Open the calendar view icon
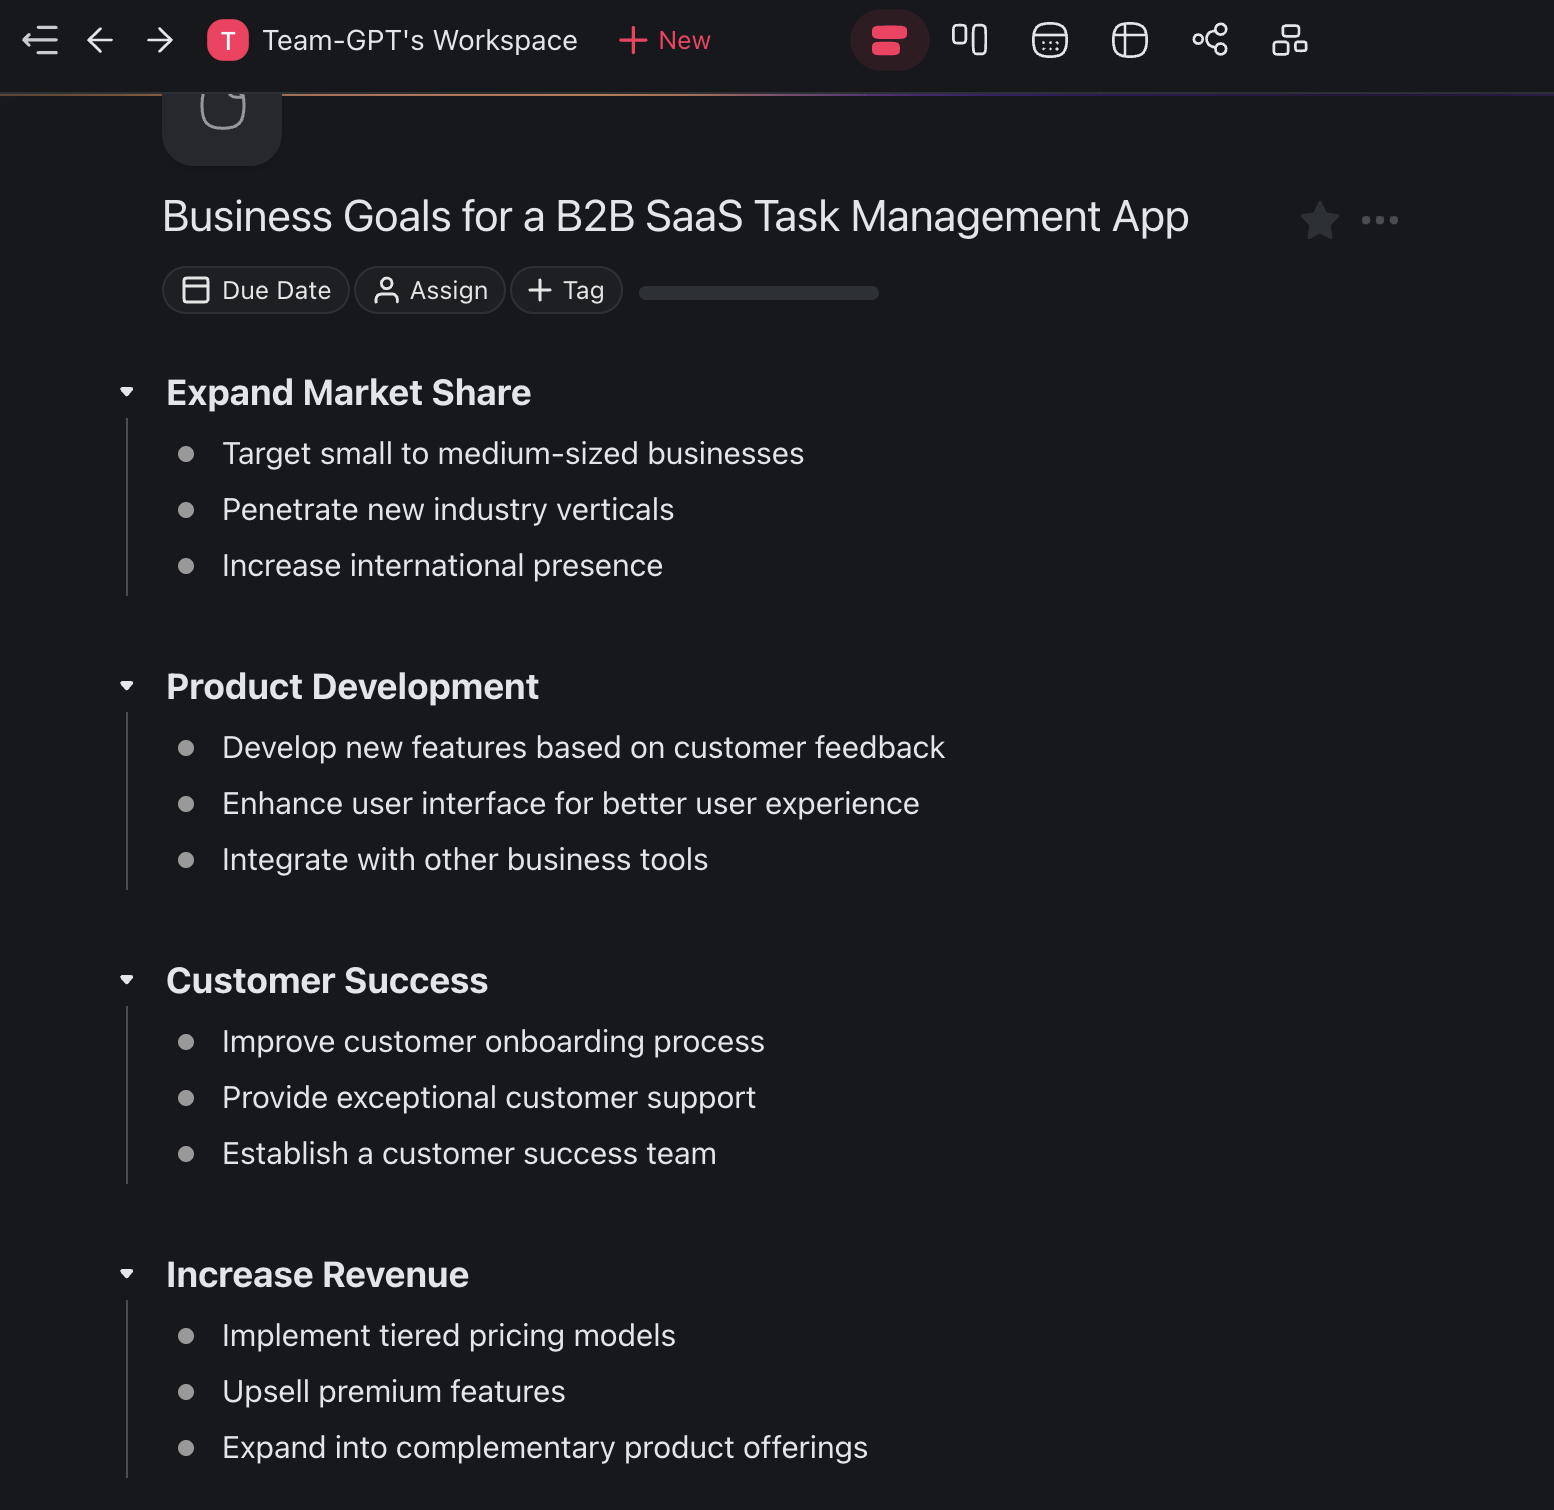Image resolution: width=1554 pixels, height=1510 pixels. pos(1049,40)
